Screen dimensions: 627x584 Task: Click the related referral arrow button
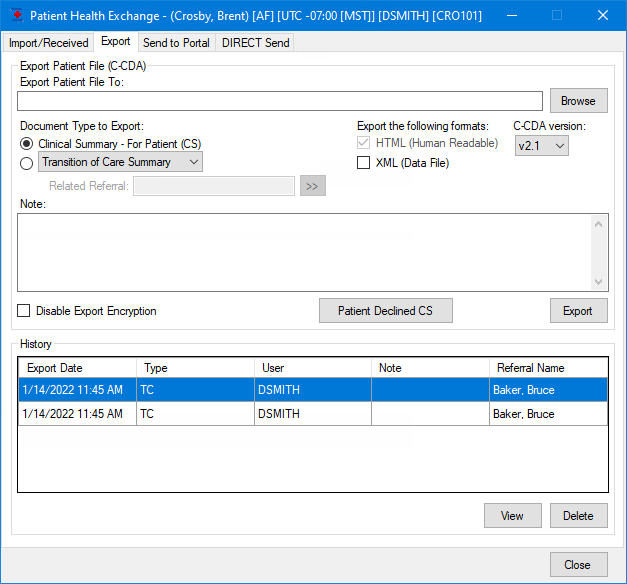312,186
